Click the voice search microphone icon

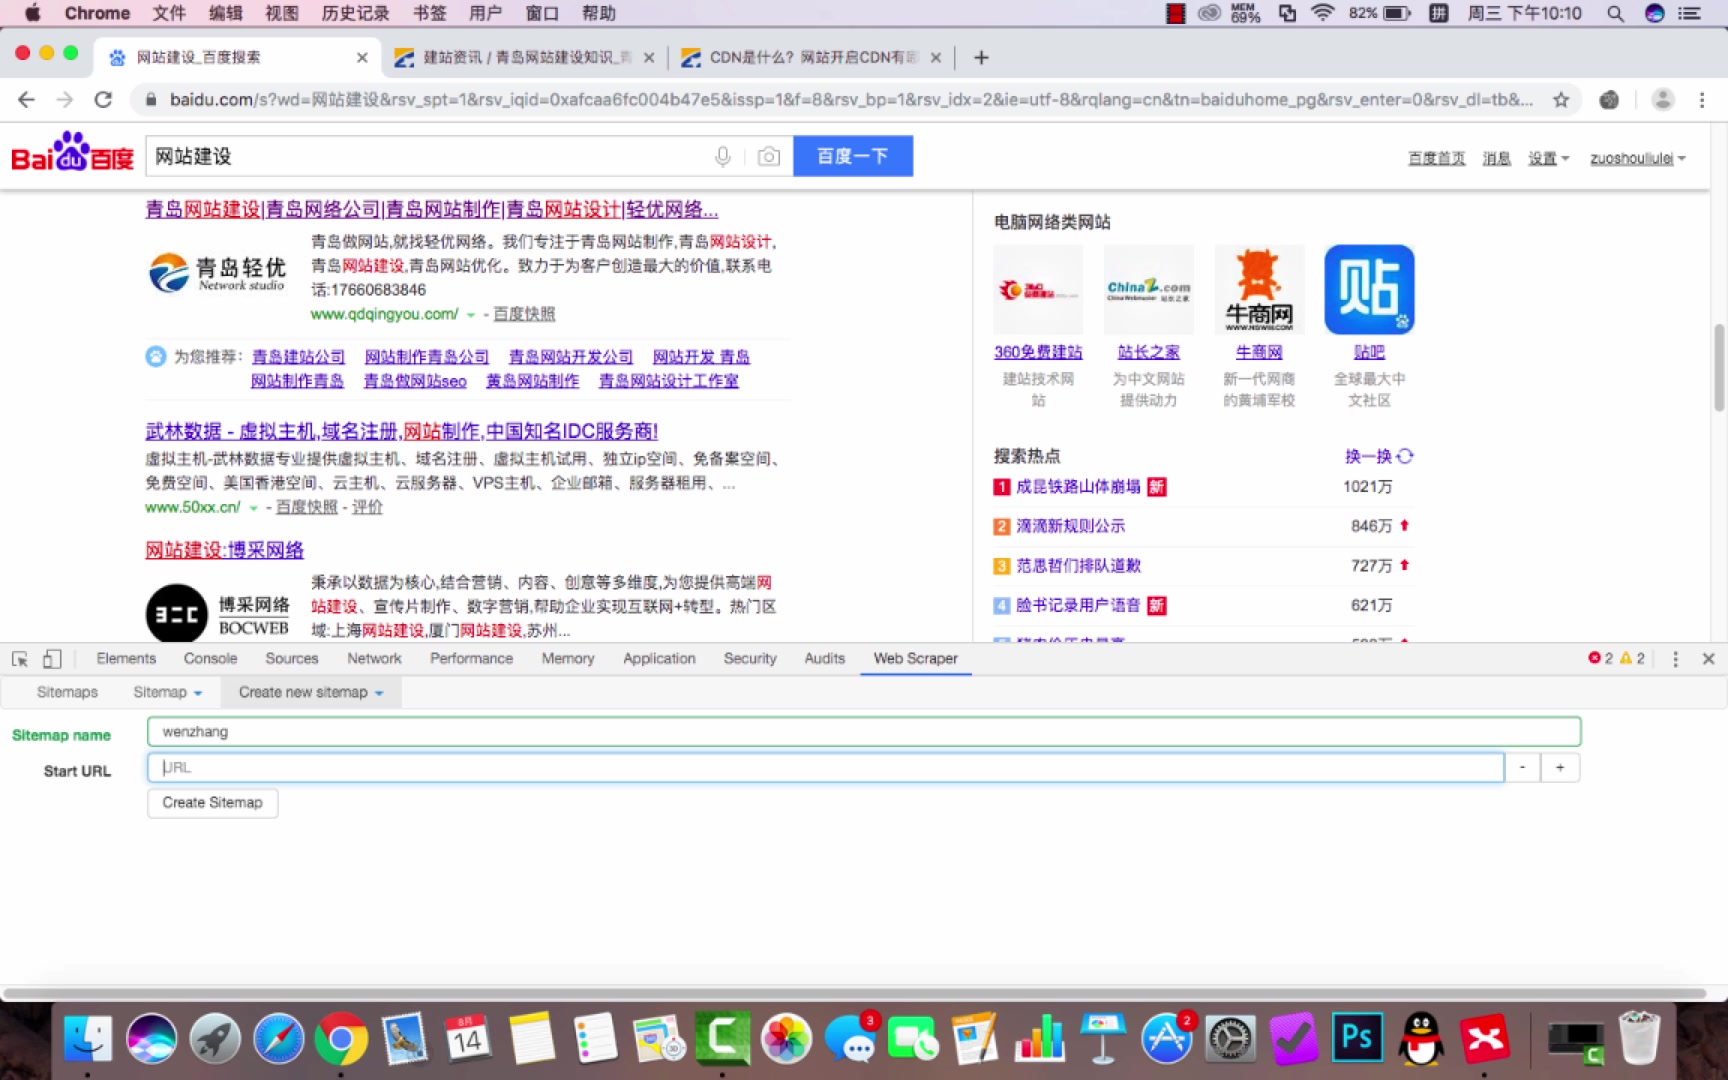click(x=723, y=156)
